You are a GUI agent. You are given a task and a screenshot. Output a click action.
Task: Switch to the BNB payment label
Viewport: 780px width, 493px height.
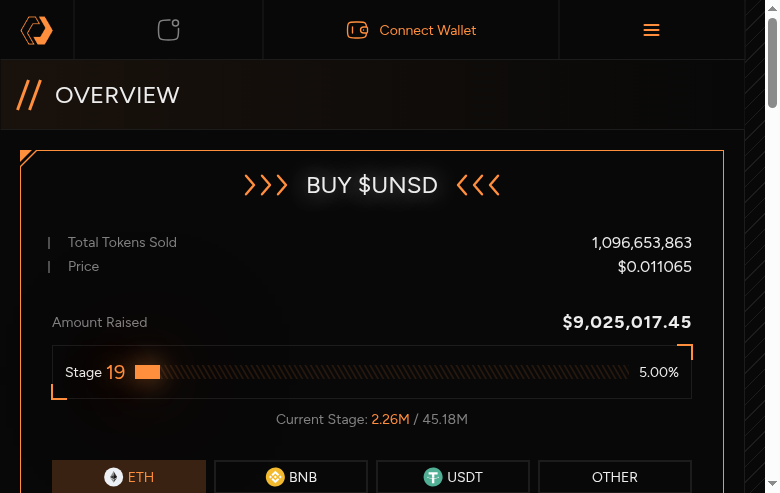coord(303,477)
